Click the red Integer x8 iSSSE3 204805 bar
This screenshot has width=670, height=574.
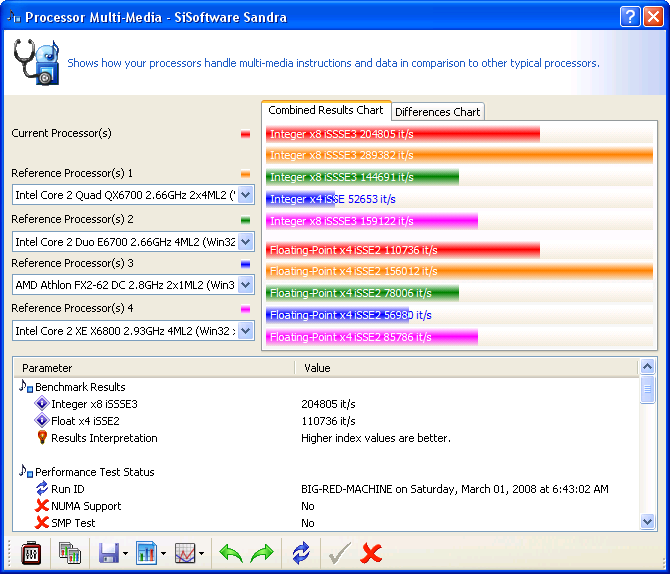[x=403, y=134]
